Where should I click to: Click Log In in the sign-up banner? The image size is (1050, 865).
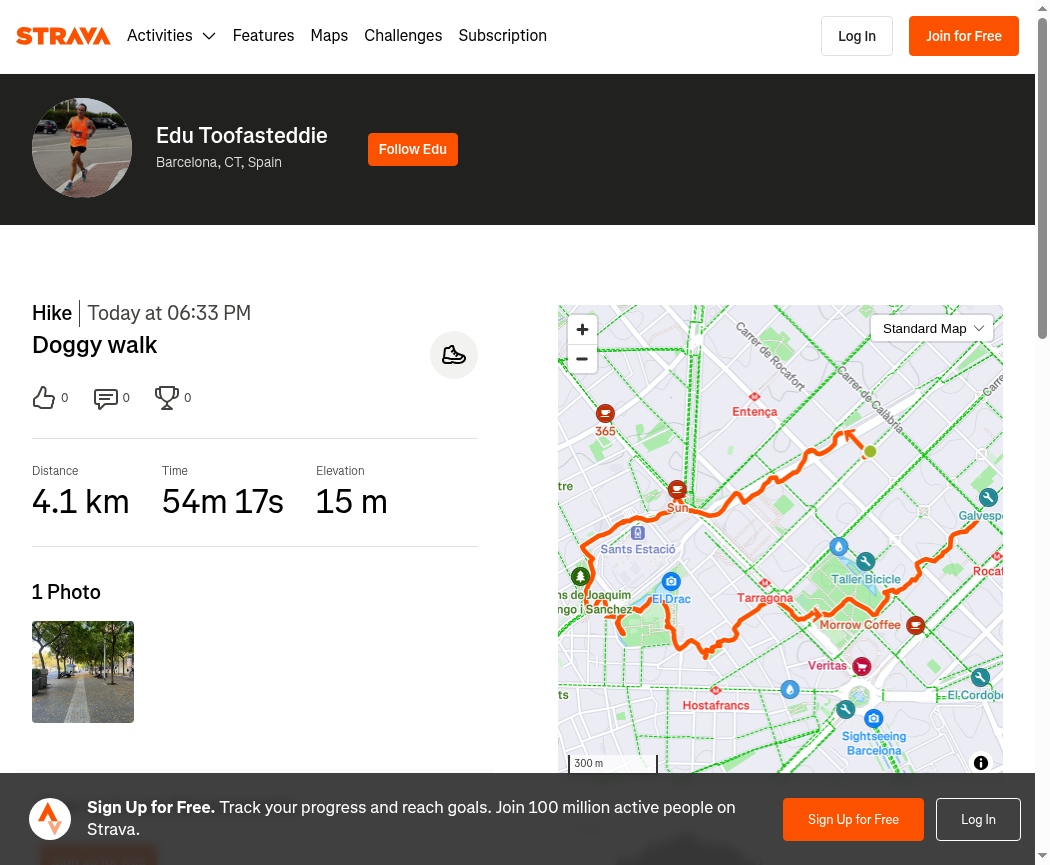click(978, 819)
